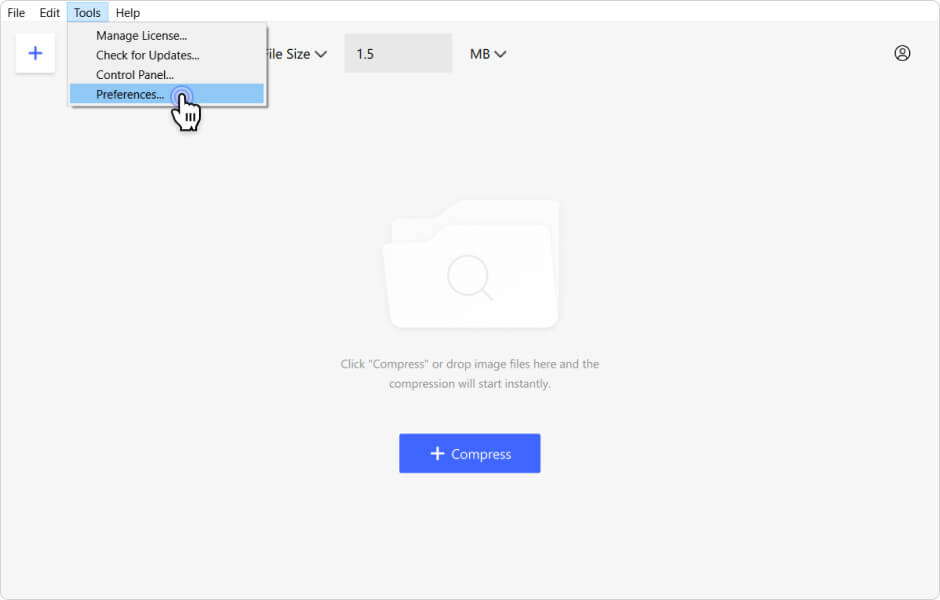Click the magnifying glass inside the folder graphic
940x600 pixels.
coord(469,277)
